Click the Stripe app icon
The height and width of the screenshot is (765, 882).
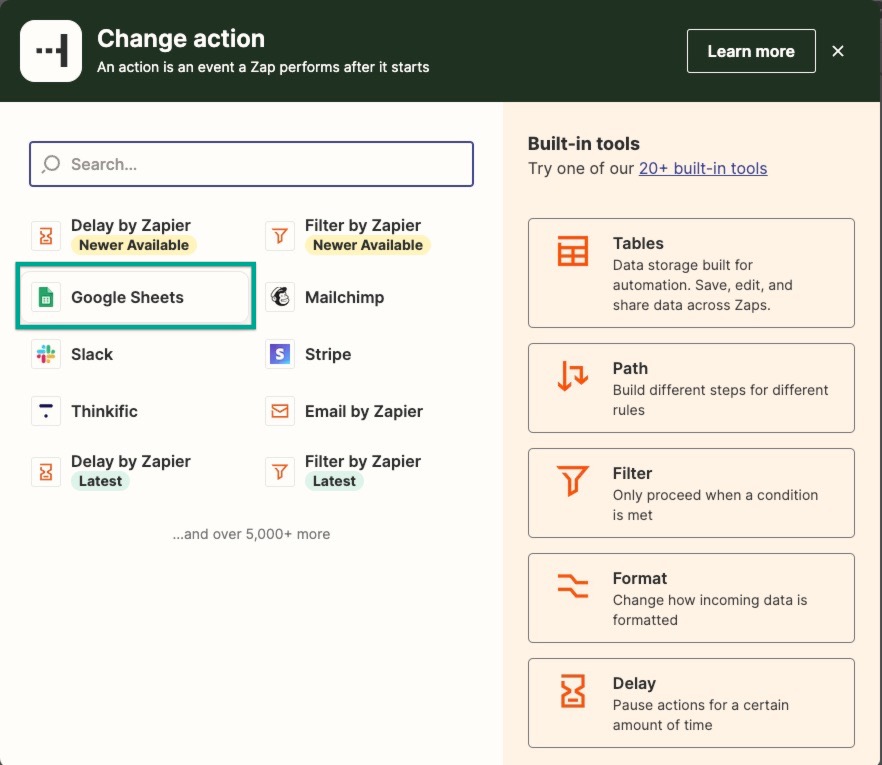(x=280, y=354)
